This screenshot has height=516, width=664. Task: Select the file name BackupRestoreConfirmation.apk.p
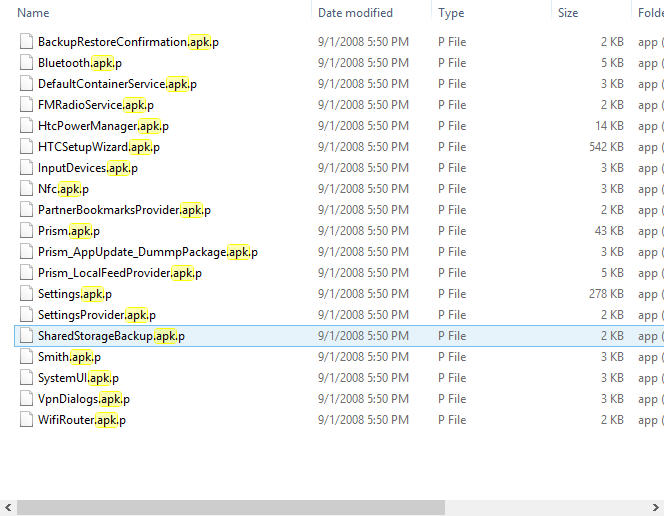click(128, 42)
